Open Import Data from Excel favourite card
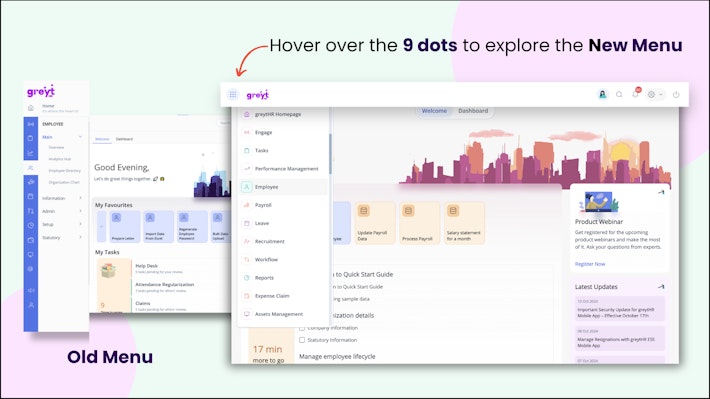Screen dimensions: 710x399 [158, 226]
